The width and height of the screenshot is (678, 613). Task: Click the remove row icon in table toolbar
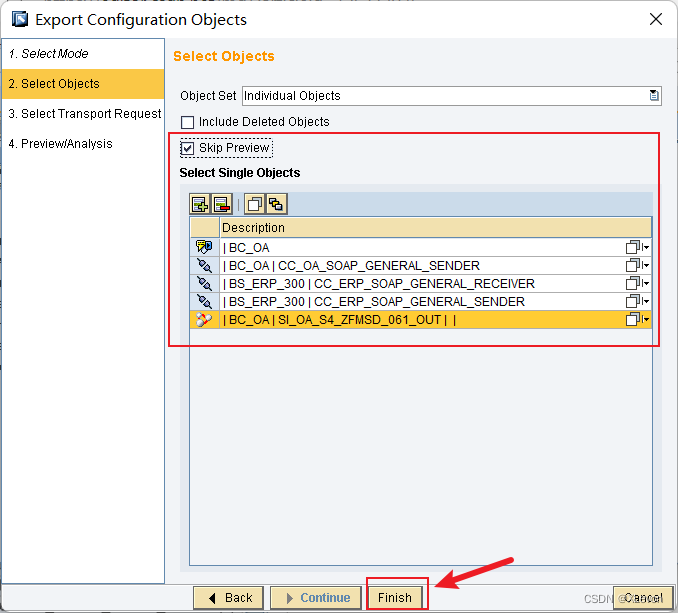[x=222, y=204]
